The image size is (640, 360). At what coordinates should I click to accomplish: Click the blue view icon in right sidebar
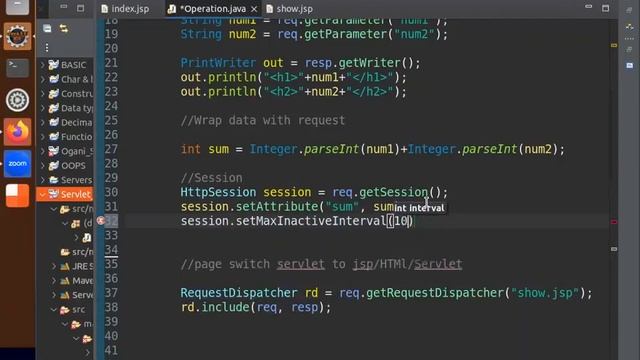629,65
